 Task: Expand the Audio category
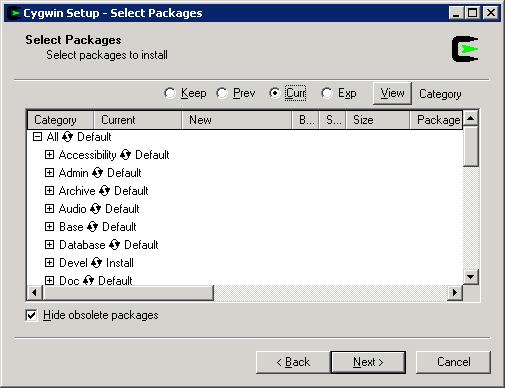pos(49,209)
